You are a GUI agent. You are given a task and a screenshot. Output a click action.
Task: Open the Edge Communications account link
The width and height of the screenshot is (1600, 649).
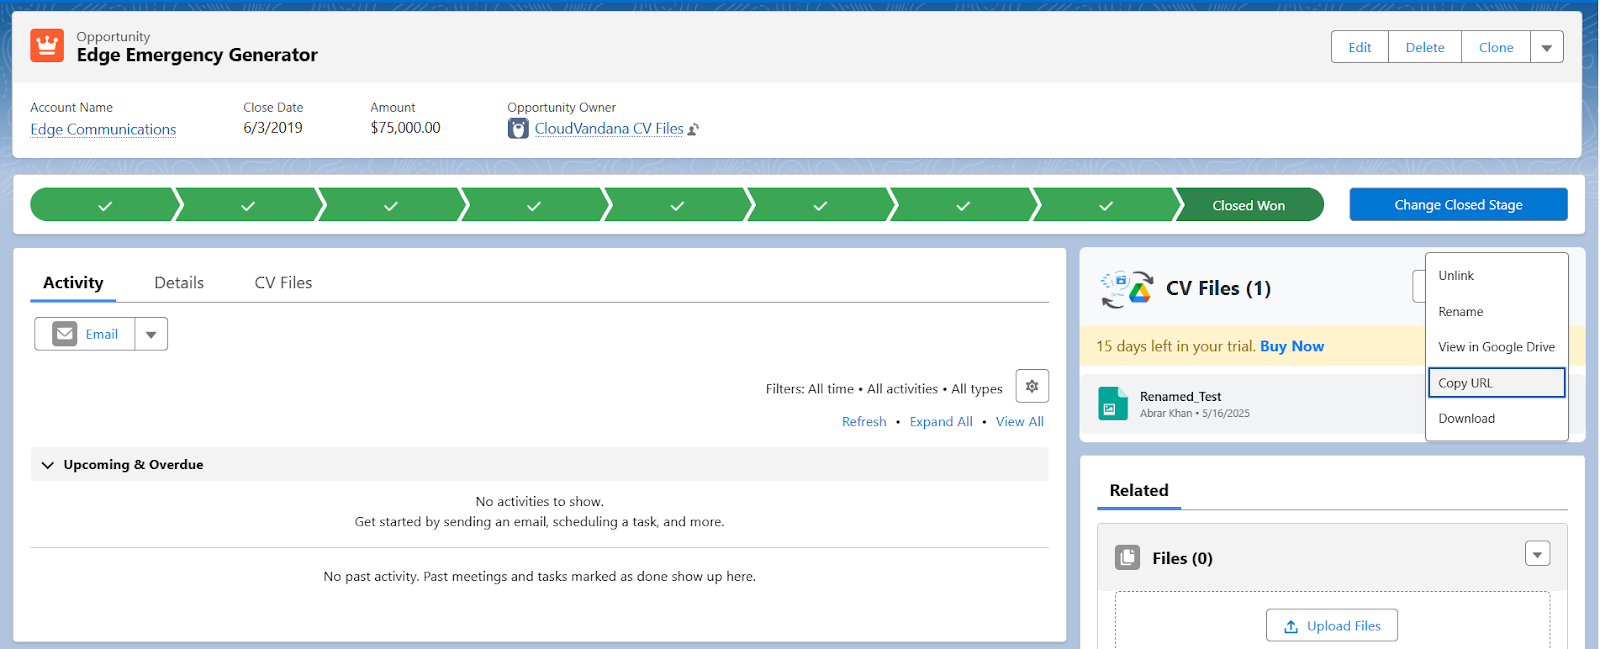pyautogui.click(x=103, y=130)
